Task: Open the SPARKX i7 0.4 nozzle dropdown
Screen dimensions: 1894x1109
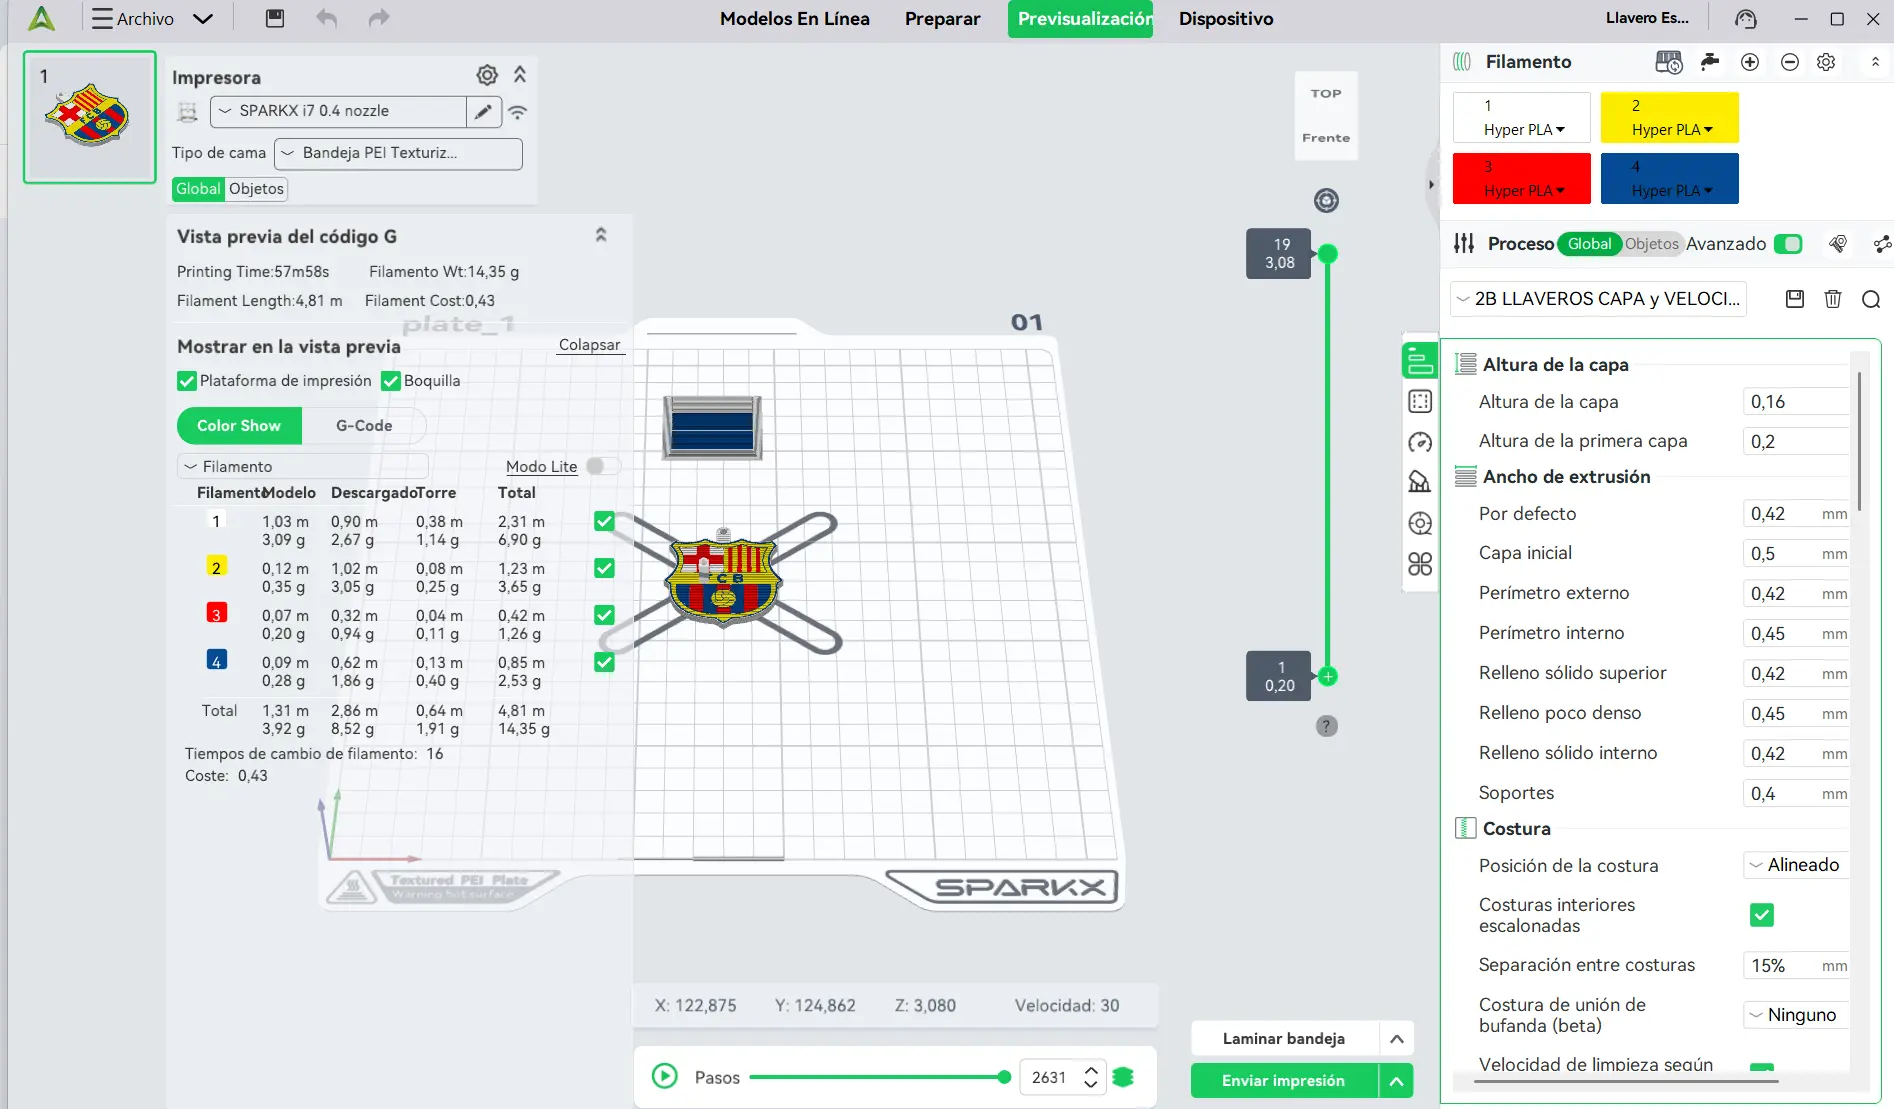Action: (338, 111)
